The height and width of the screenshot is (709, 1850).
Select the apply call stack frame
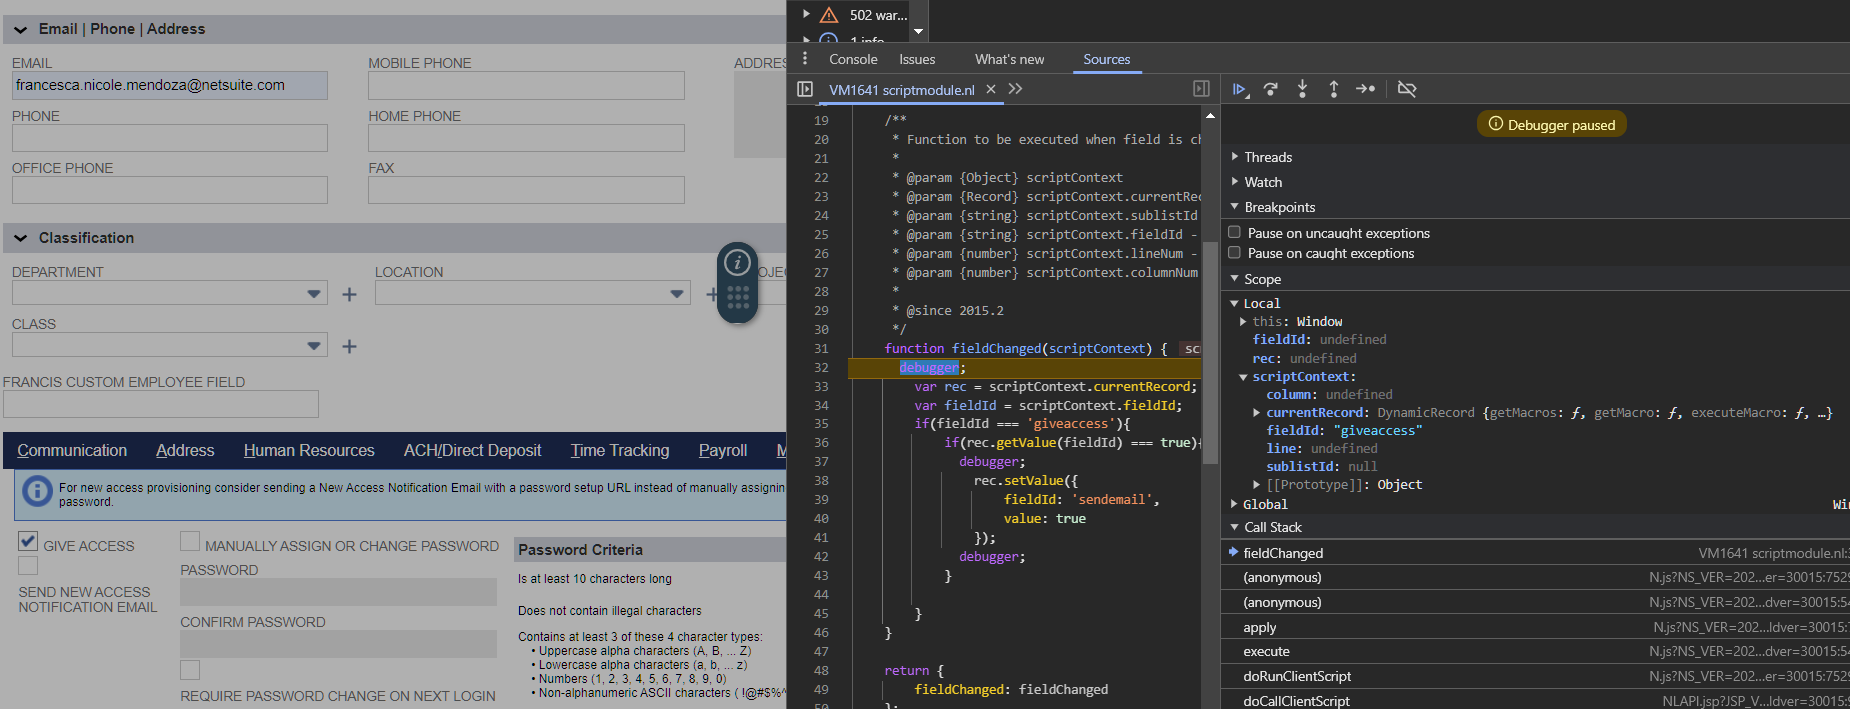pyautogui.click(x=1260, y=627)
